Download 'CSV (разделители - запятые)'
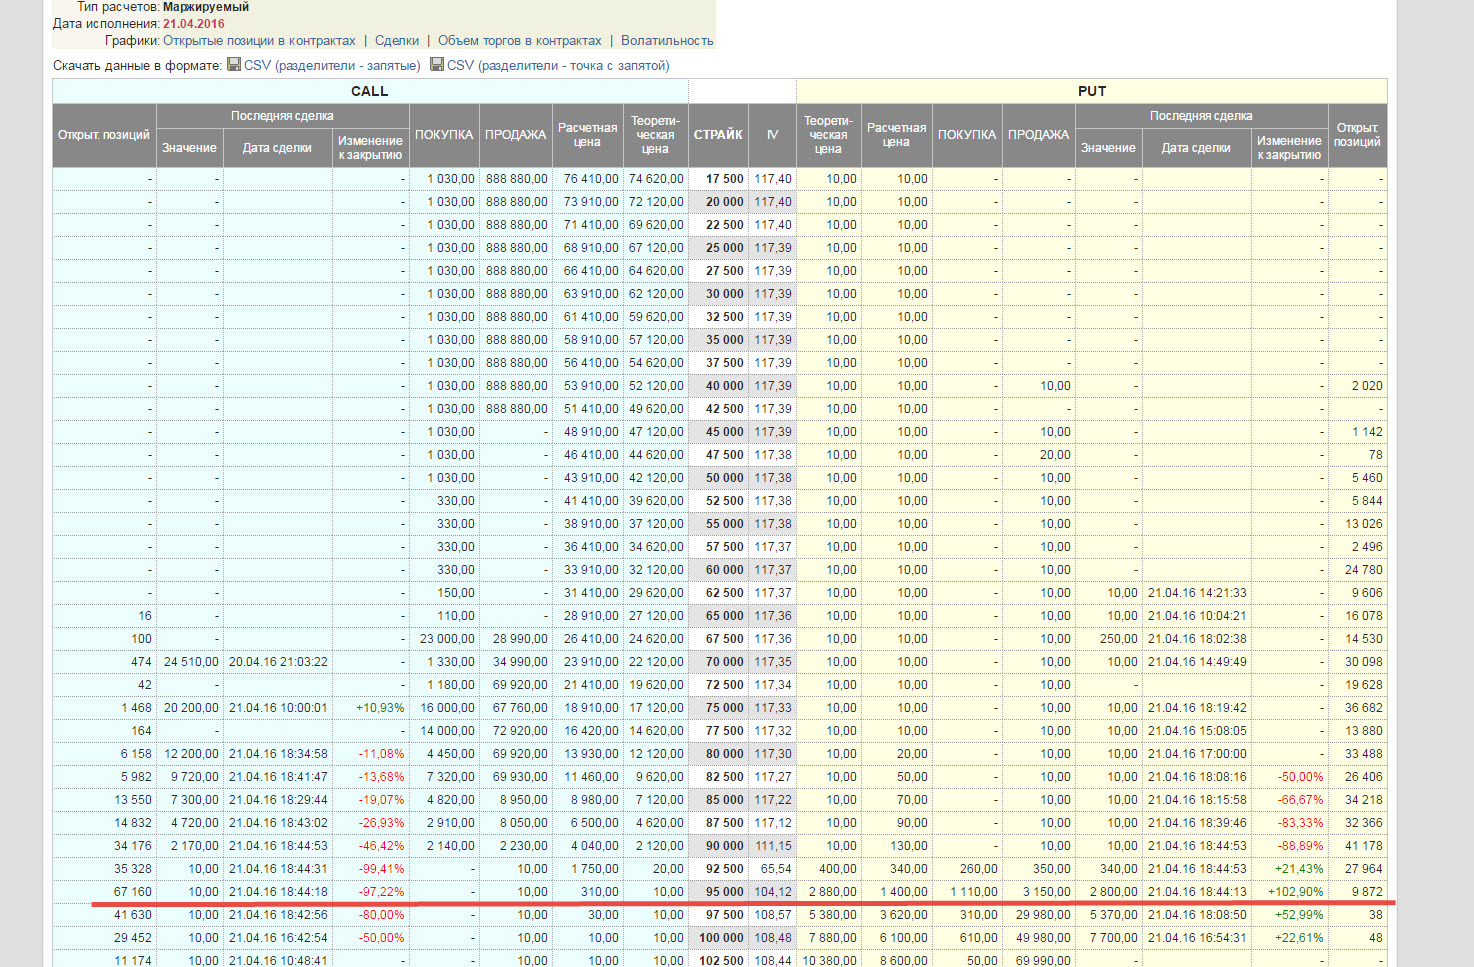 [332, 66]
